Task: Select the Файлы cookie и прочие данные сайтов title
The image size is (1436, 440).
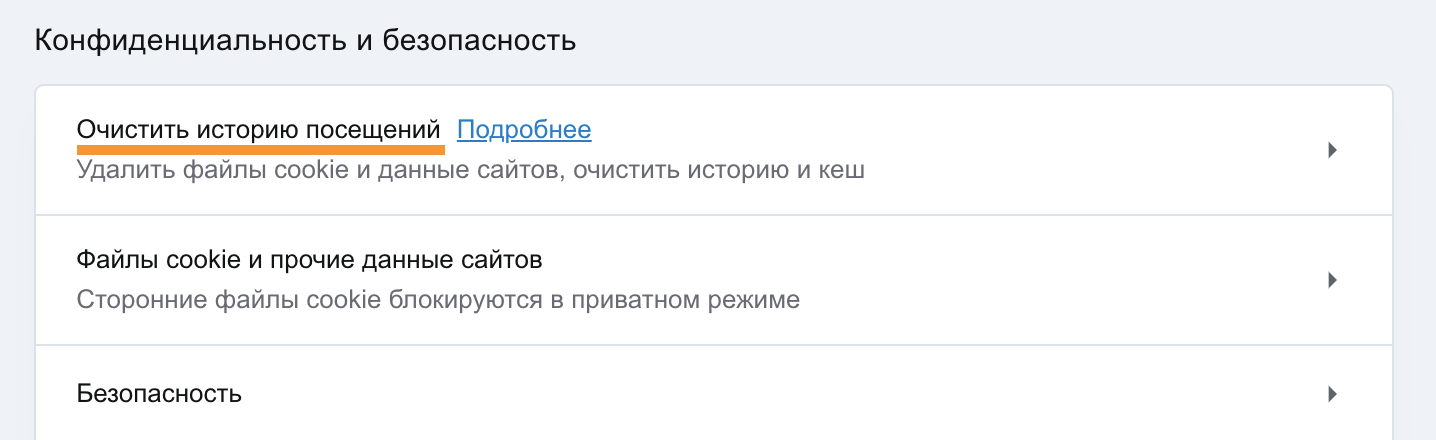Action: click(x=309, y=261)
